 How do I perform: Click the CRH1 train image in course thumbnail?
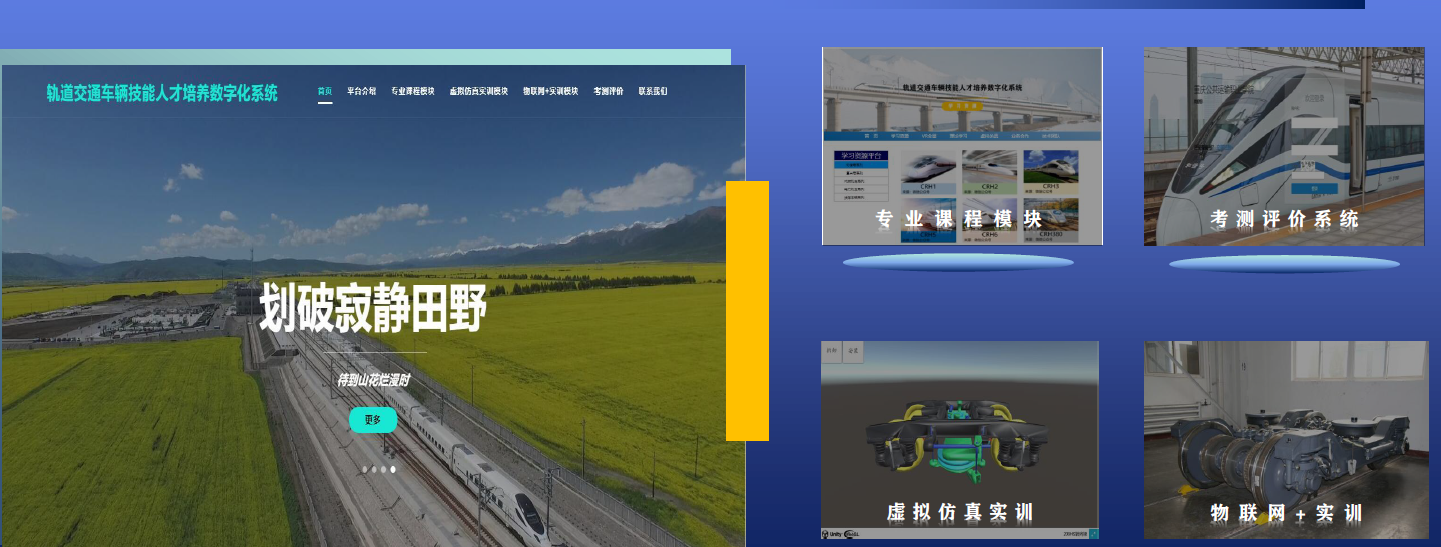click(x=928, y=168)
